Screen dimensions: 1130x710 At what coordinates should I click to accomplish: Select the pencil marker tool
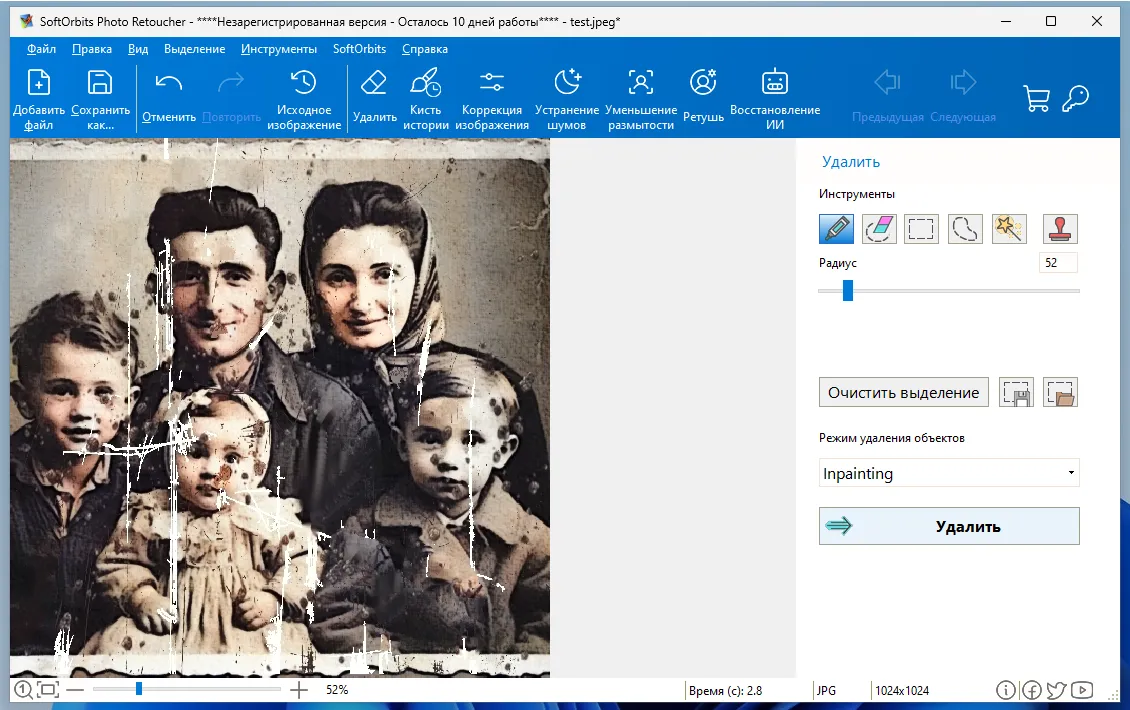pos(836,229)
